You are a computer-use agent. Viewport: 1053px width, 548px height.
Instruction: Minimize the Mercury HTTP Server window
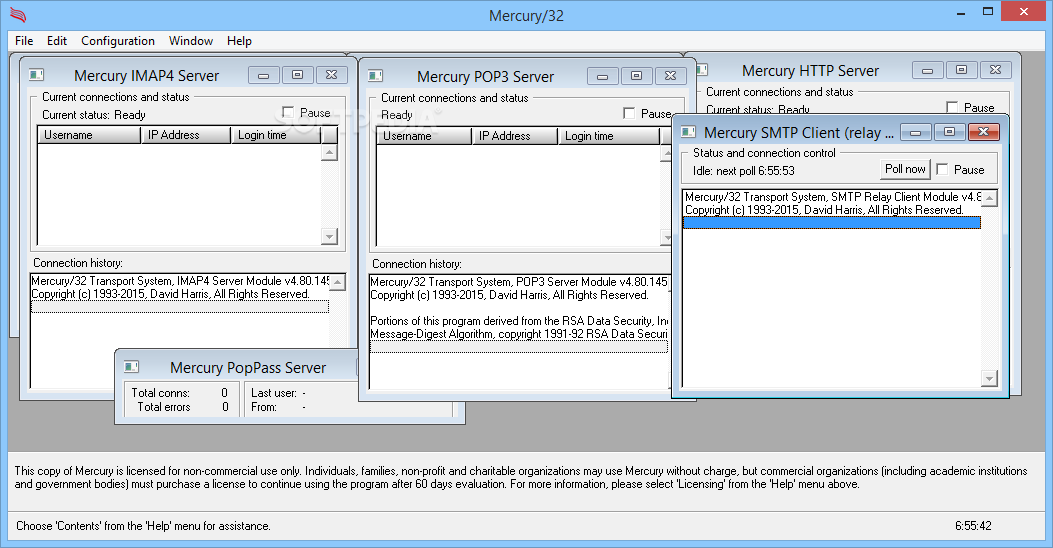(927, 70)
